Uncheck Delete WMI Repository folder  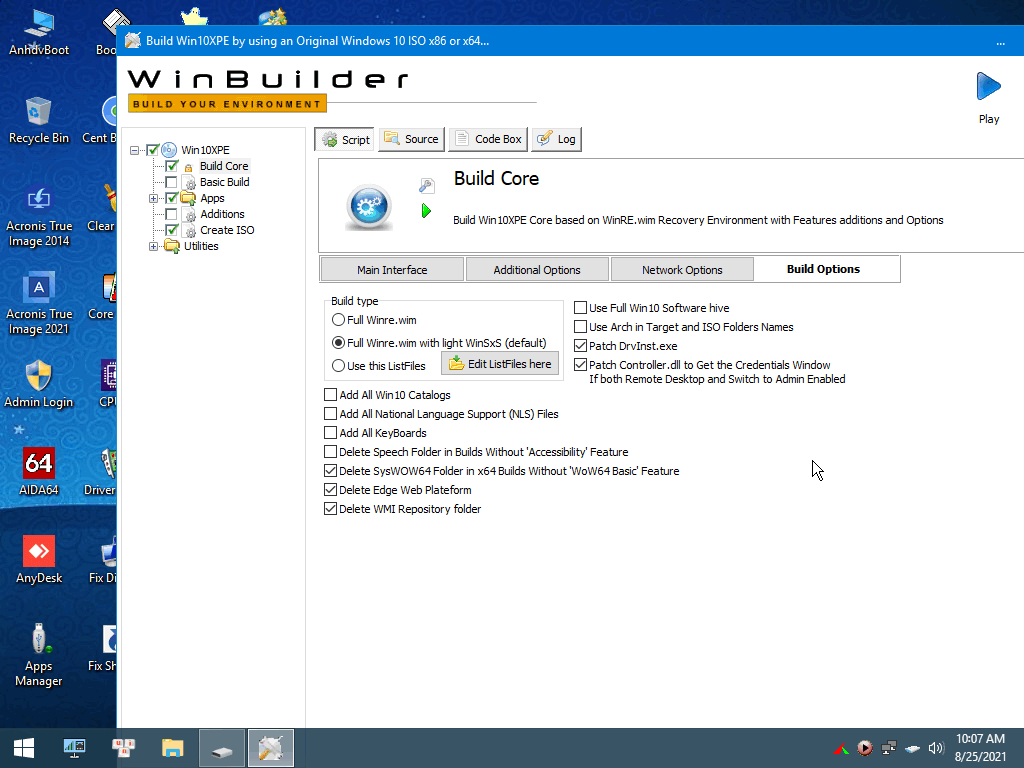pyautogui.click(x=330, y=508)
